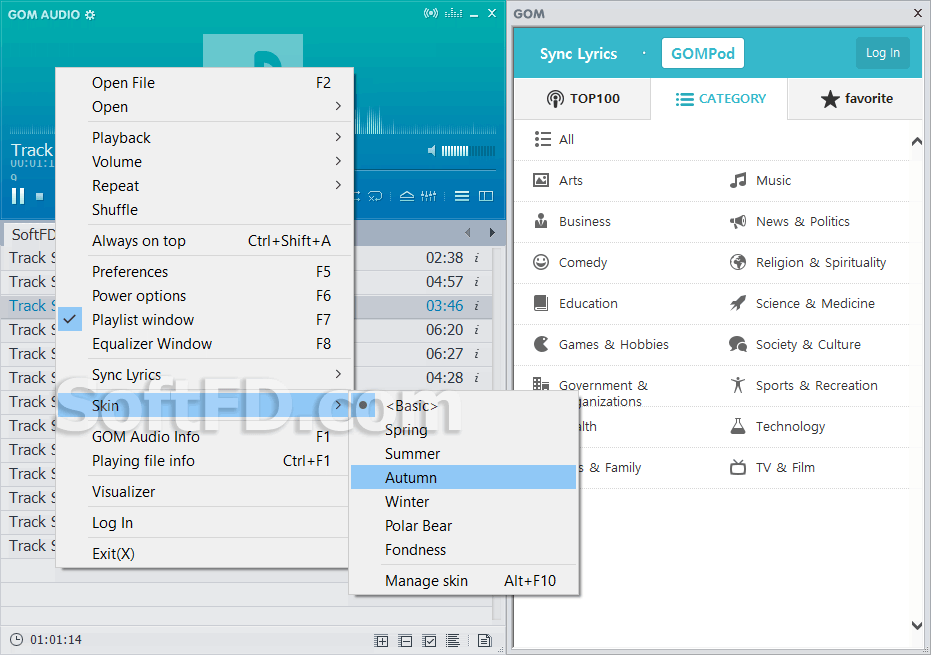The image size is (931, 655).
Task: Switch to the Winter skin
Action: point(464,502)
